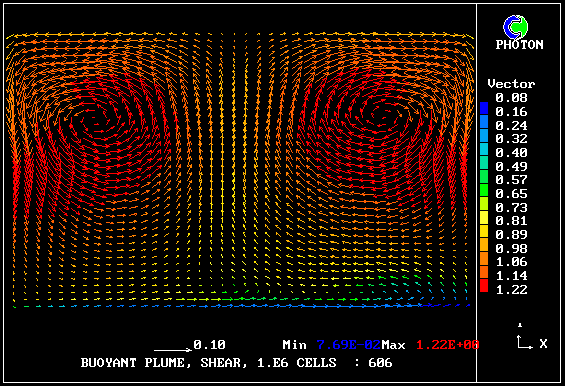This screenshot has height=386, width=565.
Task: Click legend value 0.98
Action: [511, 248]
